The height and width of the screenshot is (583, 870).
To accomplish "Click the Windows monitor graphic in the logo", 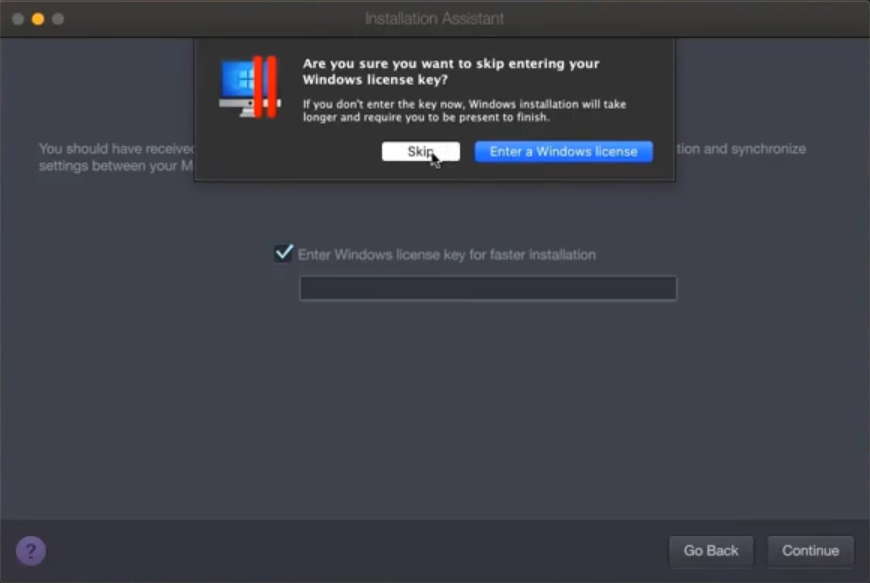I will (x=237, y=87).
